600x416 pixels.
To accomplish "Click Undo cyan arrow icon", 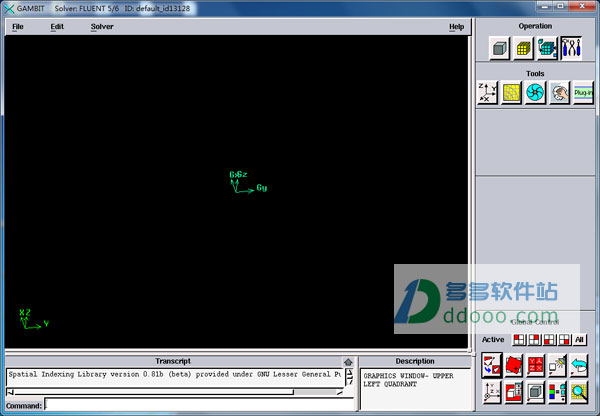I will 579,365.
